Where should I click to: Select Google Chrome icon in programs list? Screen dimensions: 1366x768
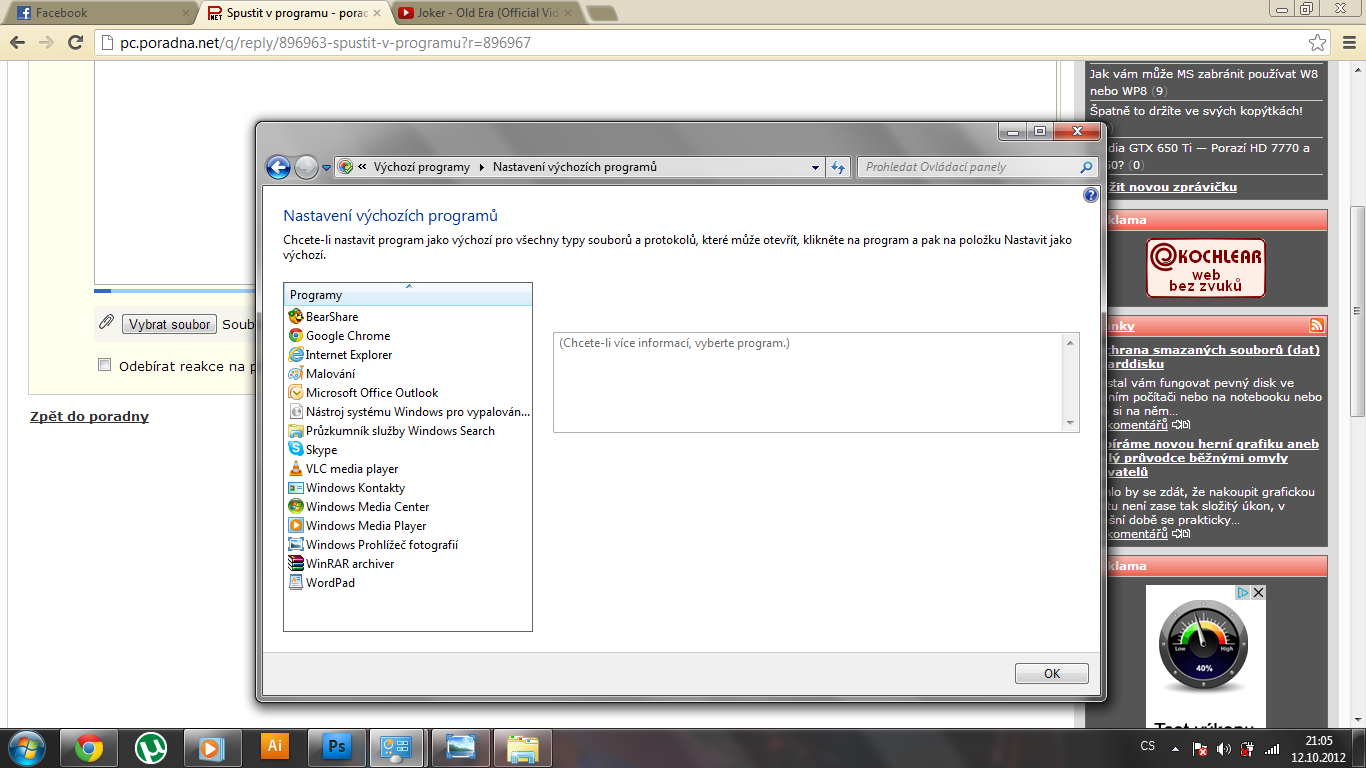(x=296, y=336)
